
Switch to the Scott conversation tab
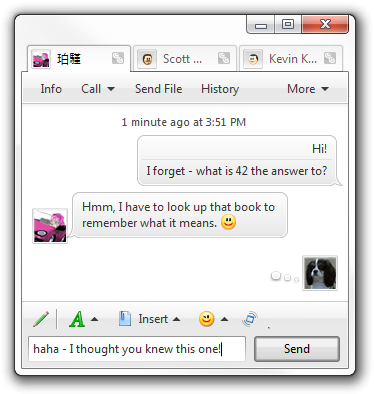coord(185,59)
